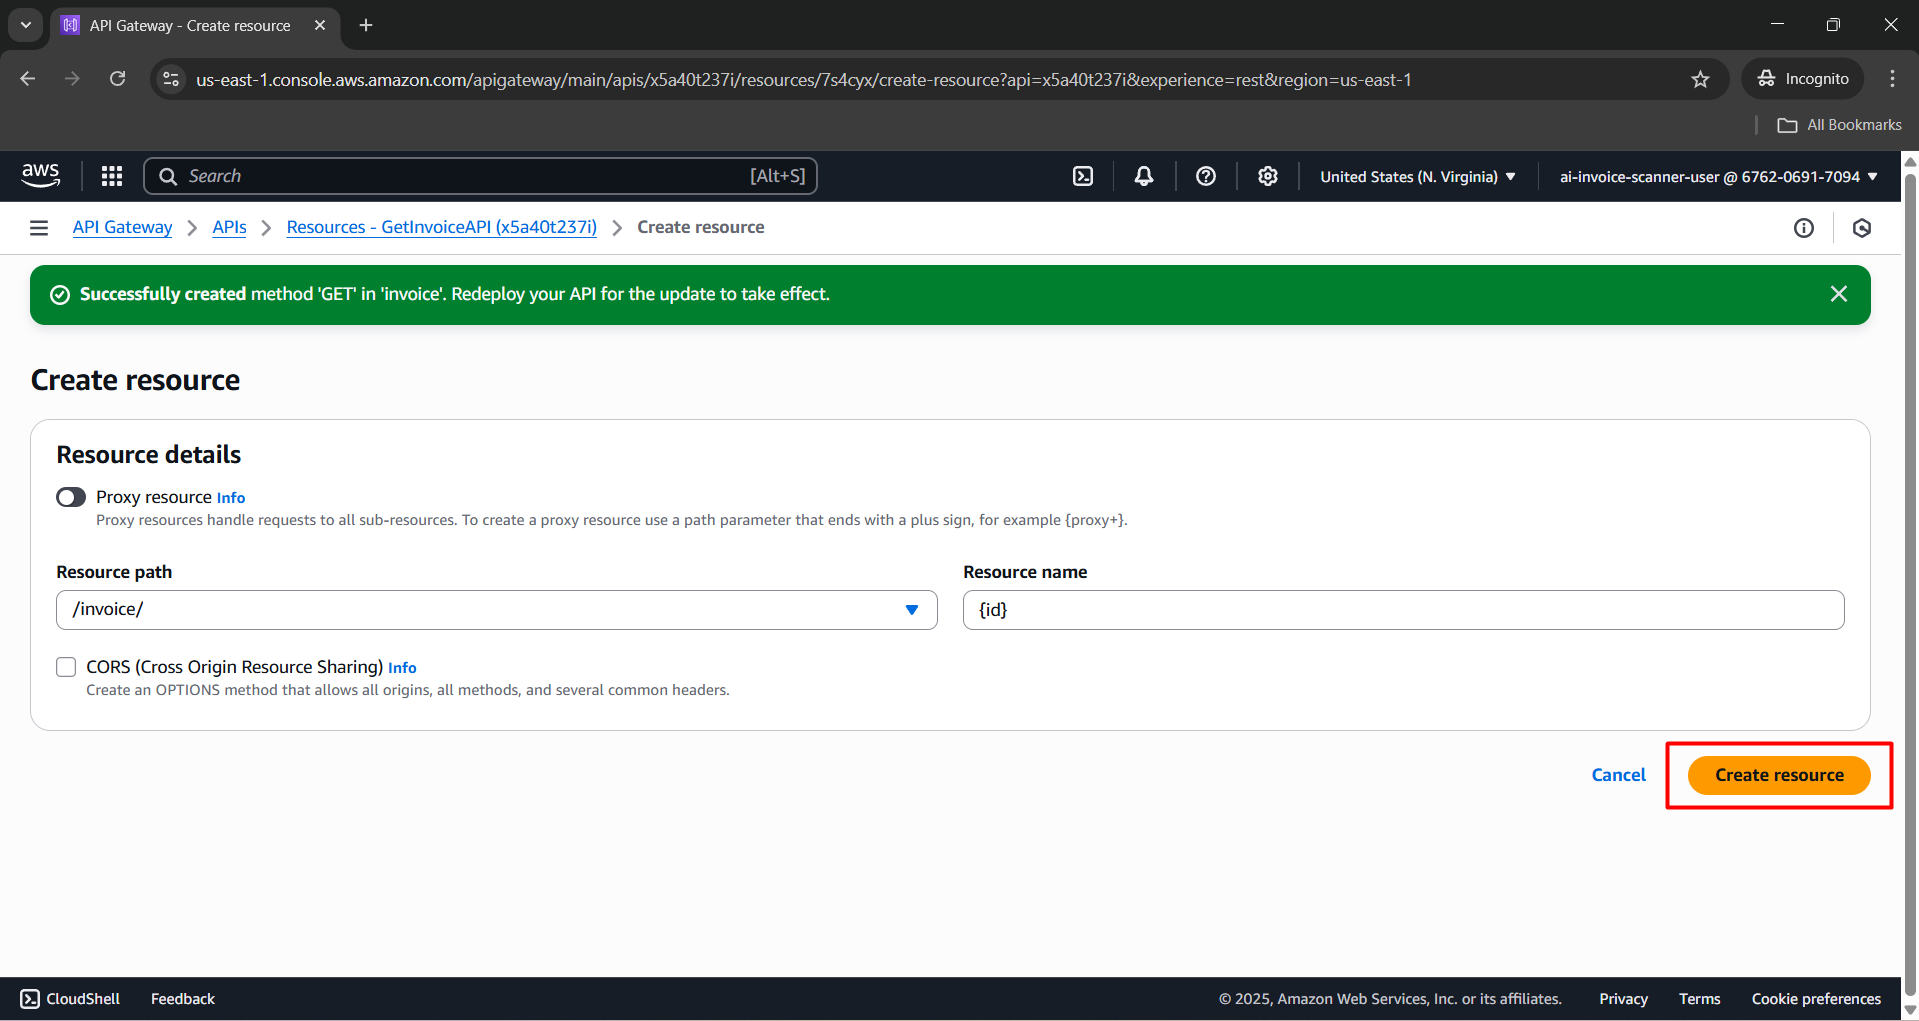
Task: Go to the APIs breadcrumb
Action: (229, 227)
